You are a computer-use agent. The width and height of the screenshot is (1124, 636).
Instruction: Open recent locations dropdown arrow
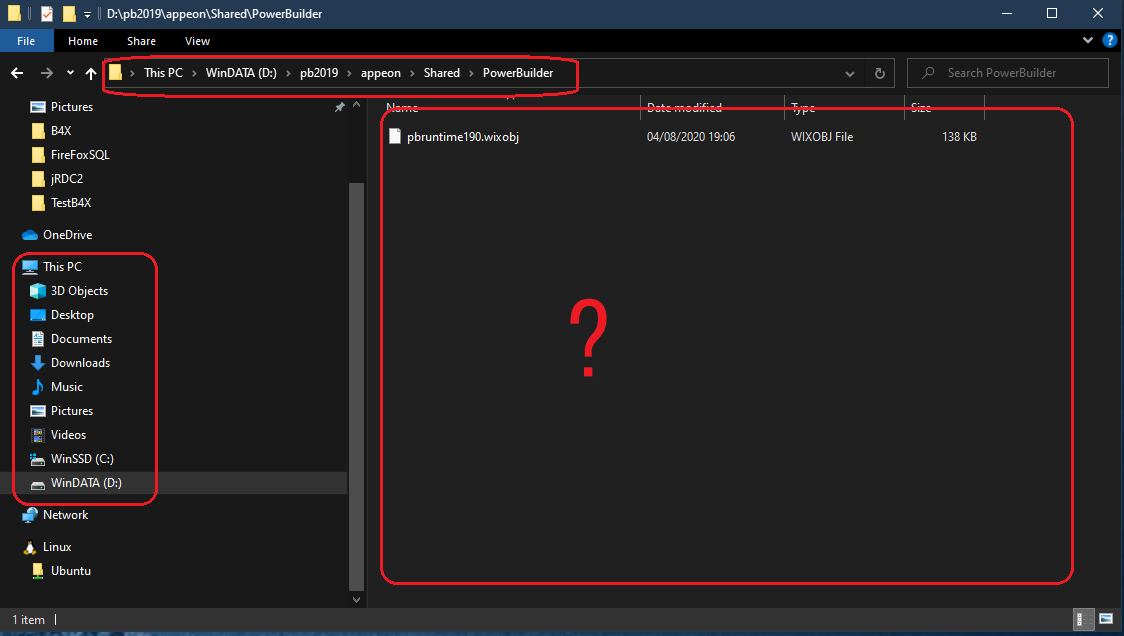pos(70,73)
